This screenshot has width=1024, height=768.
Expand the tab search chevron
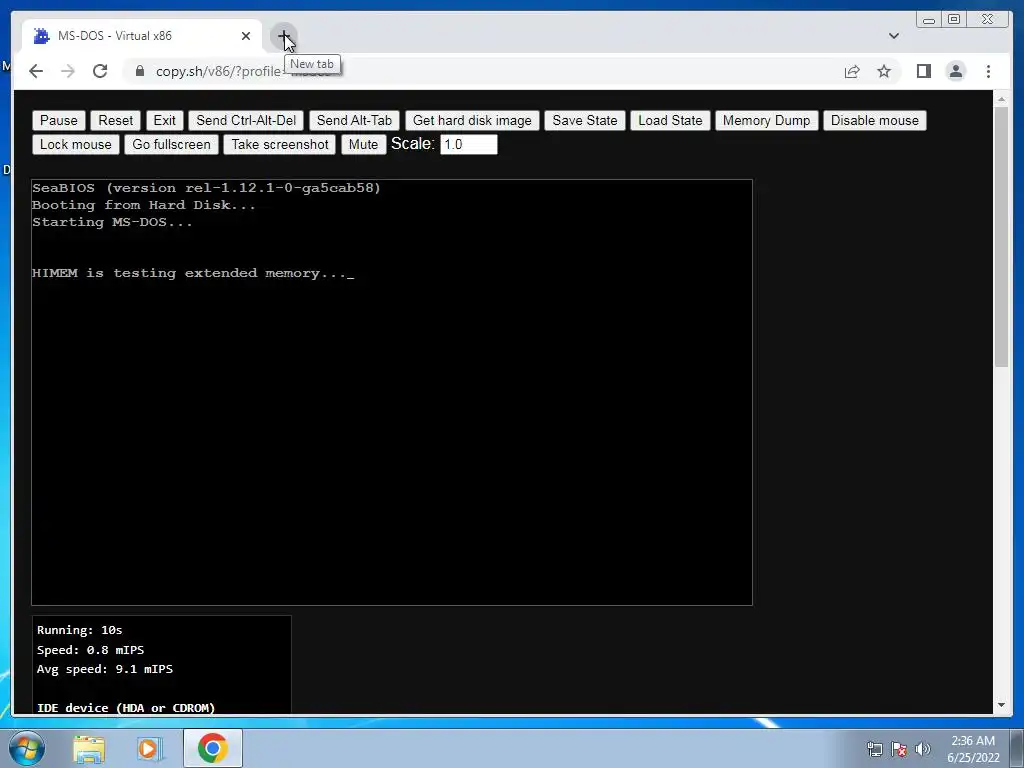[x=894, y=36]
